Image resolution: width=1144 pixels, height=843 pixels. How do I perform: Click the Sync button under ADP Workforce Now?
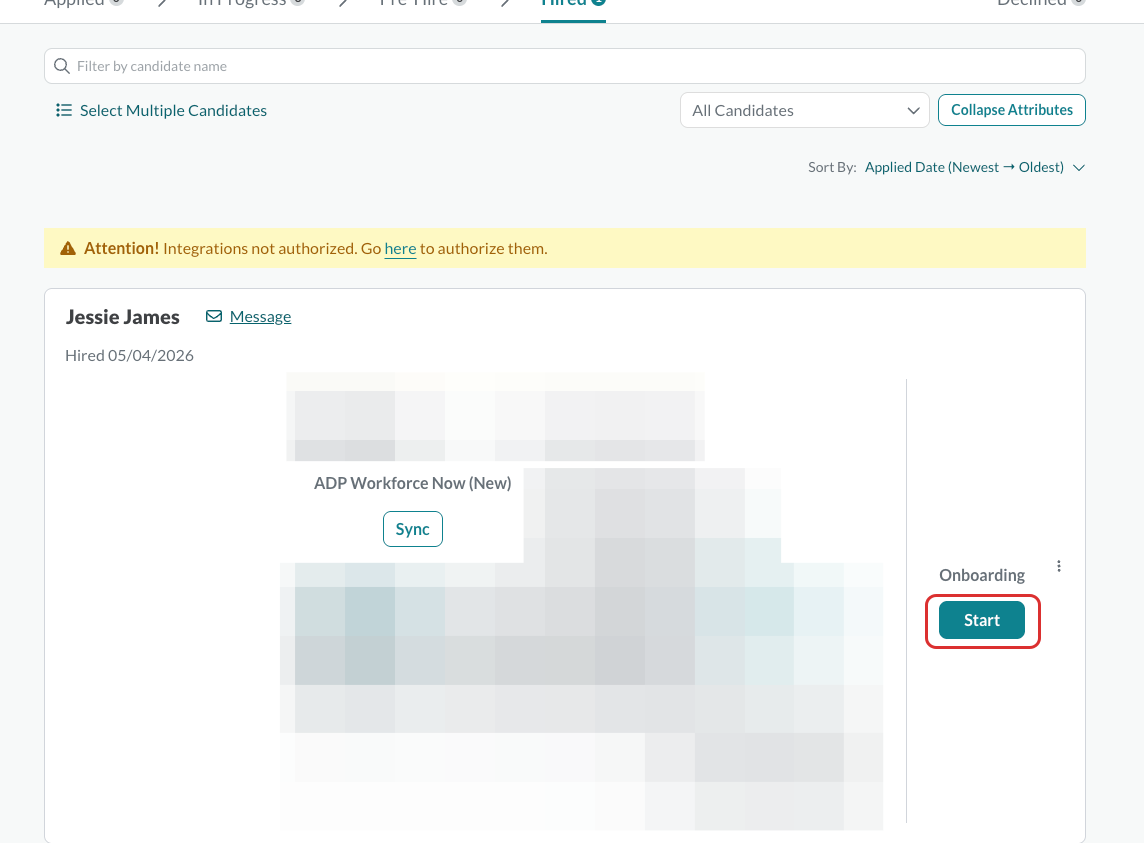pyautogui.click(x=413, y=529)
